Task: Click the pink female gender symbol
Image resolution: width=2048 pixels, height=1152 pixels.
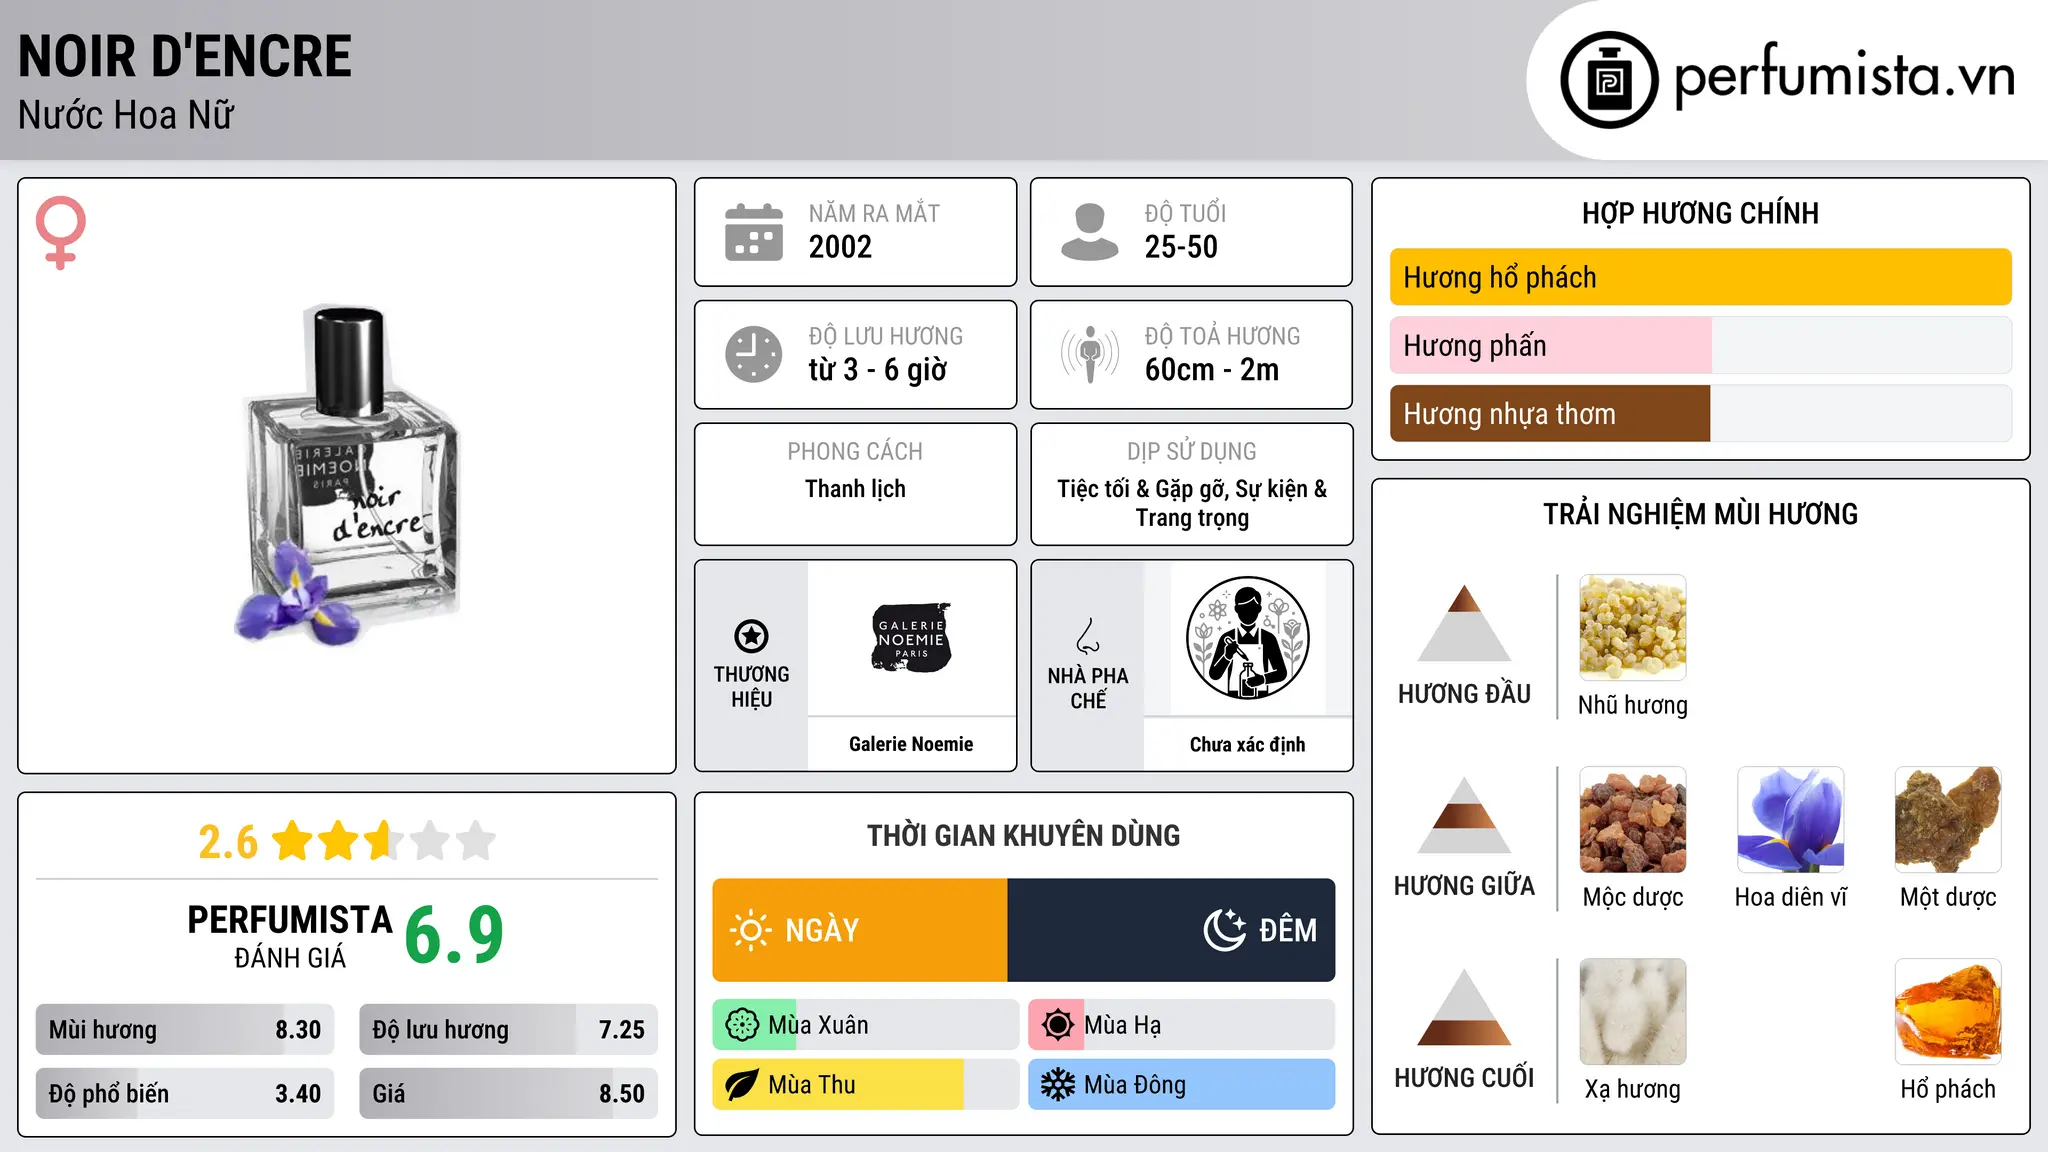Action: 60,233
